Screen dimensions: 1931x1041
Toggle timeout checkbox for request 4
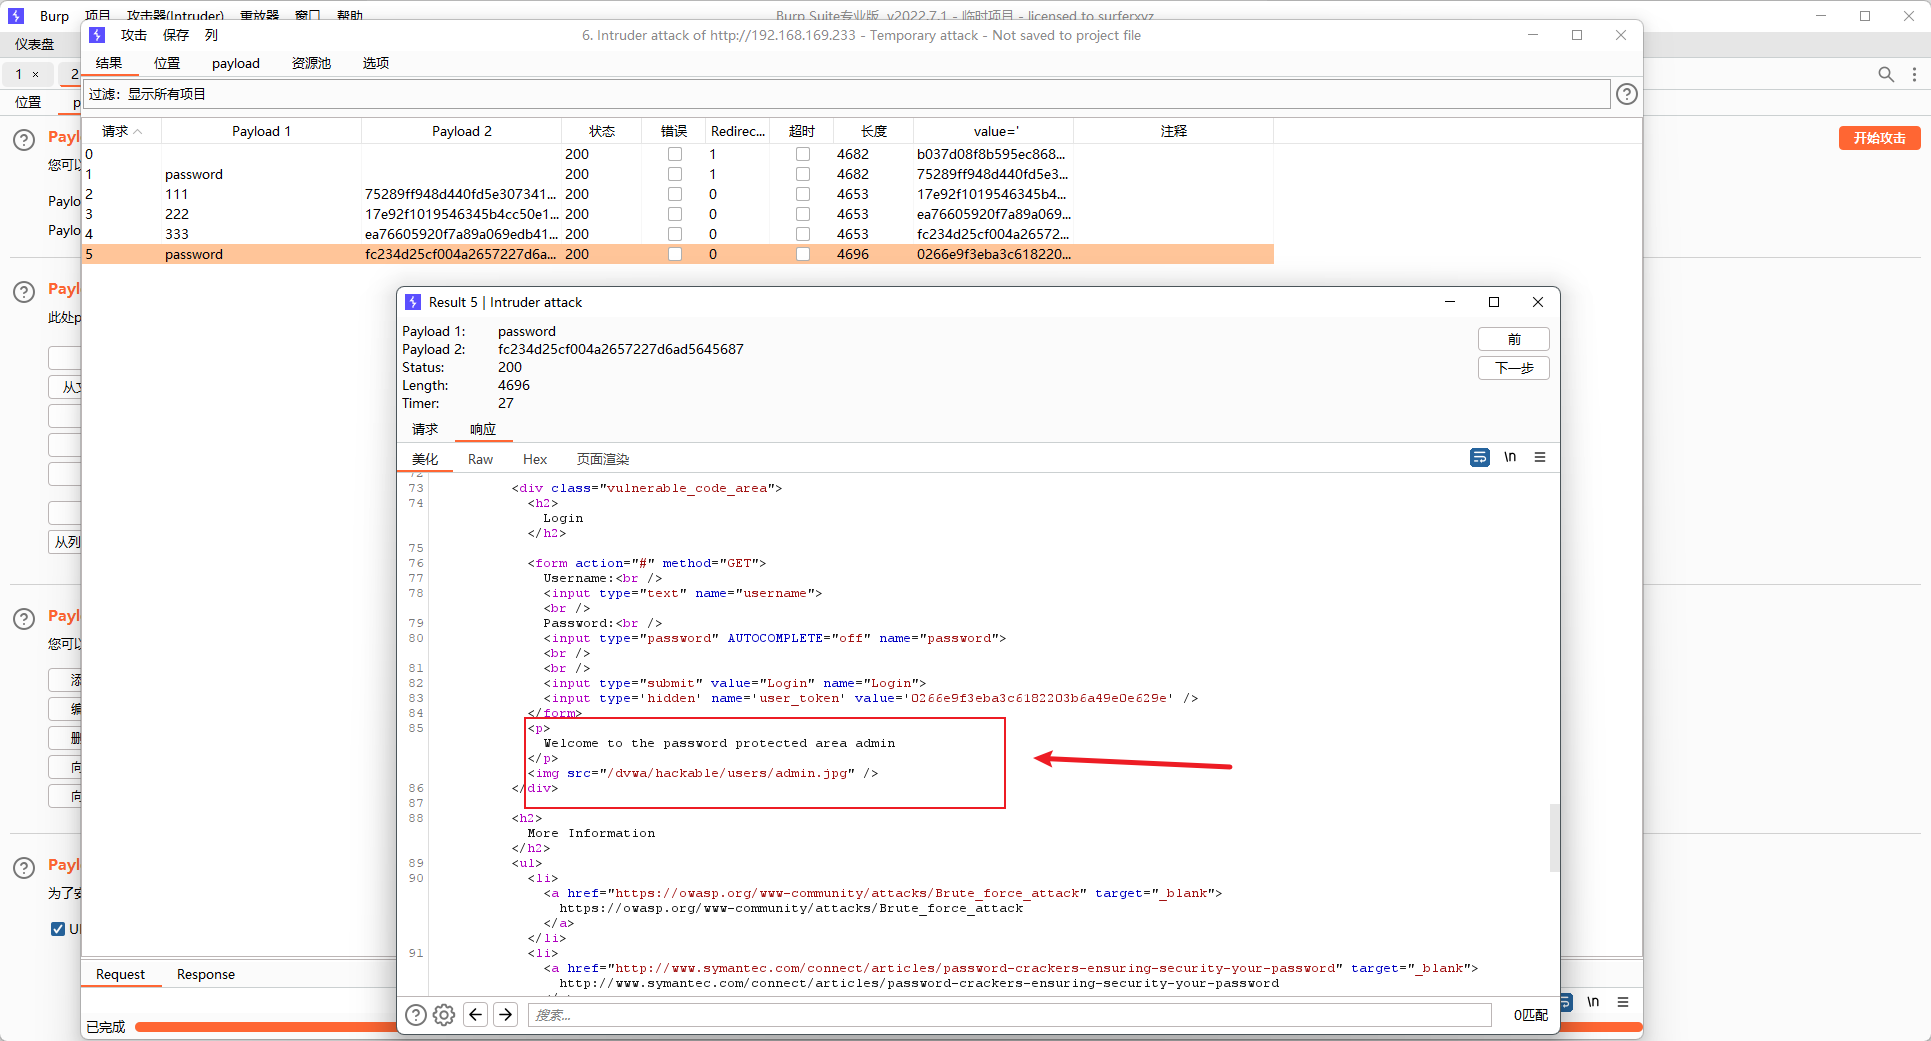(803, 234)
